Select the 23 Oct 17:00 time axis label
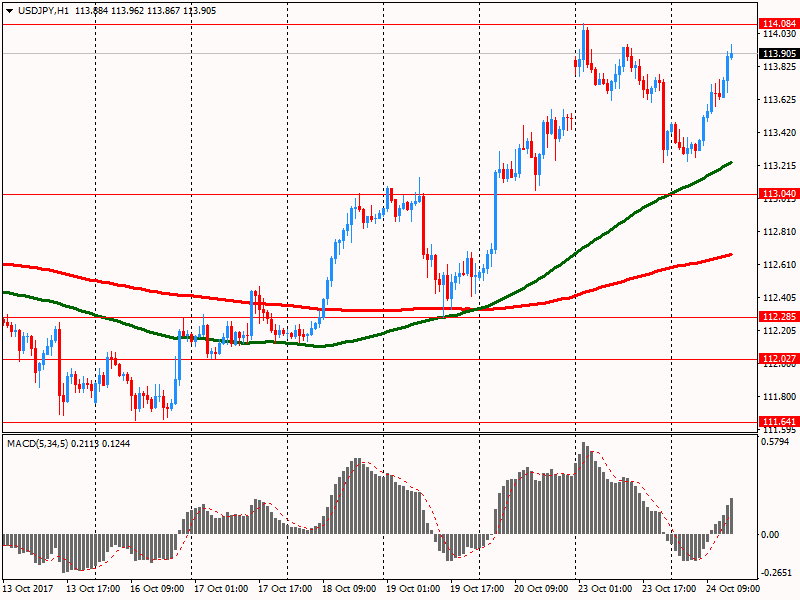Screen dimensions: 800x600 pyautogui.click(x=669, y=589)
